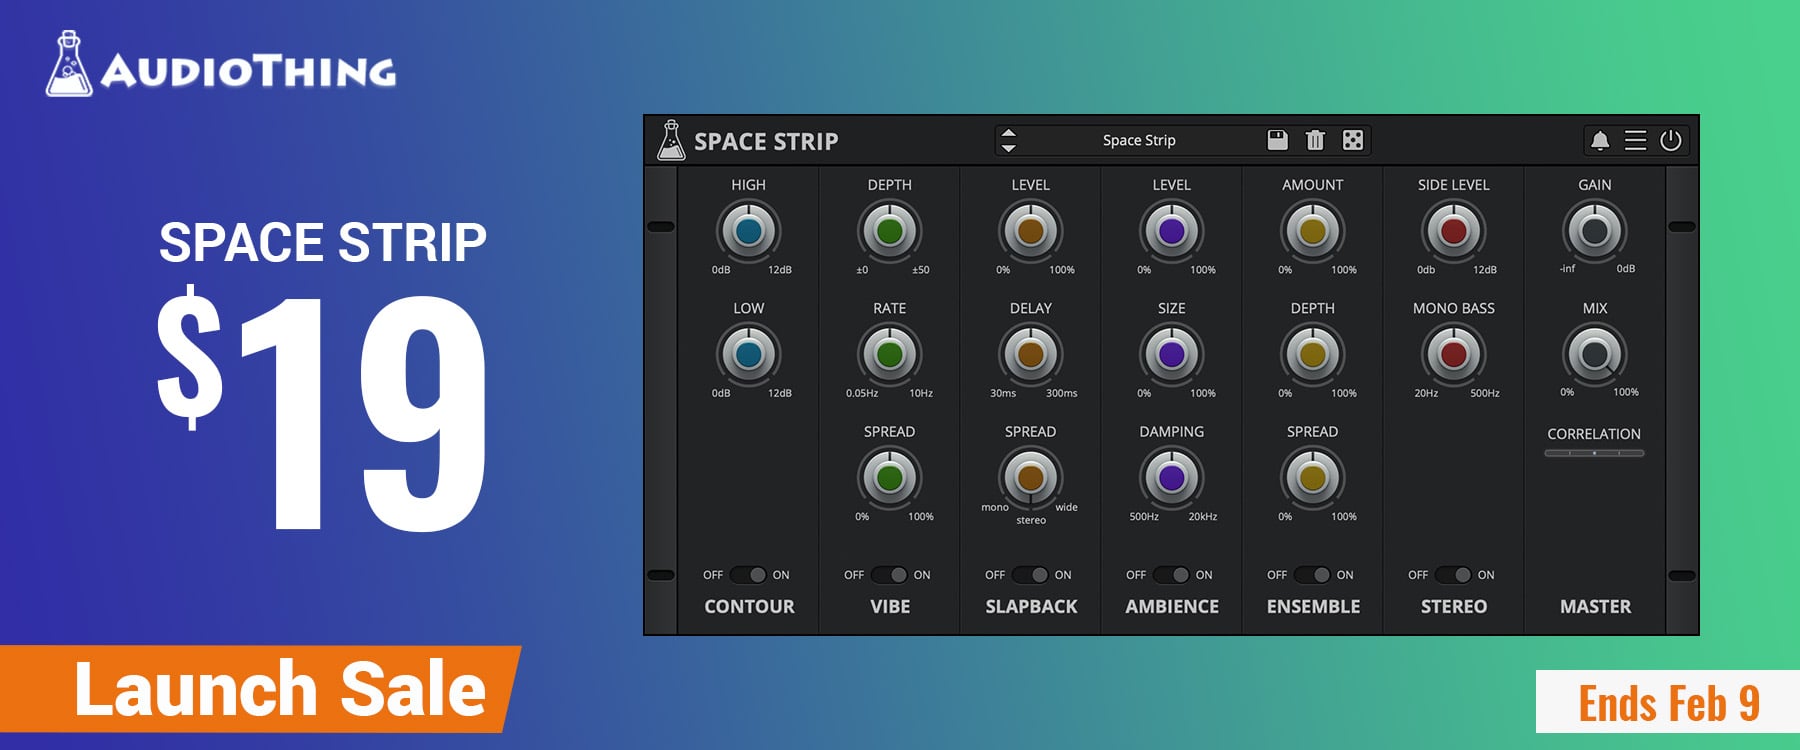Toggle the Contour section on/off switch

pyautogui.click(x=748, y=575)
